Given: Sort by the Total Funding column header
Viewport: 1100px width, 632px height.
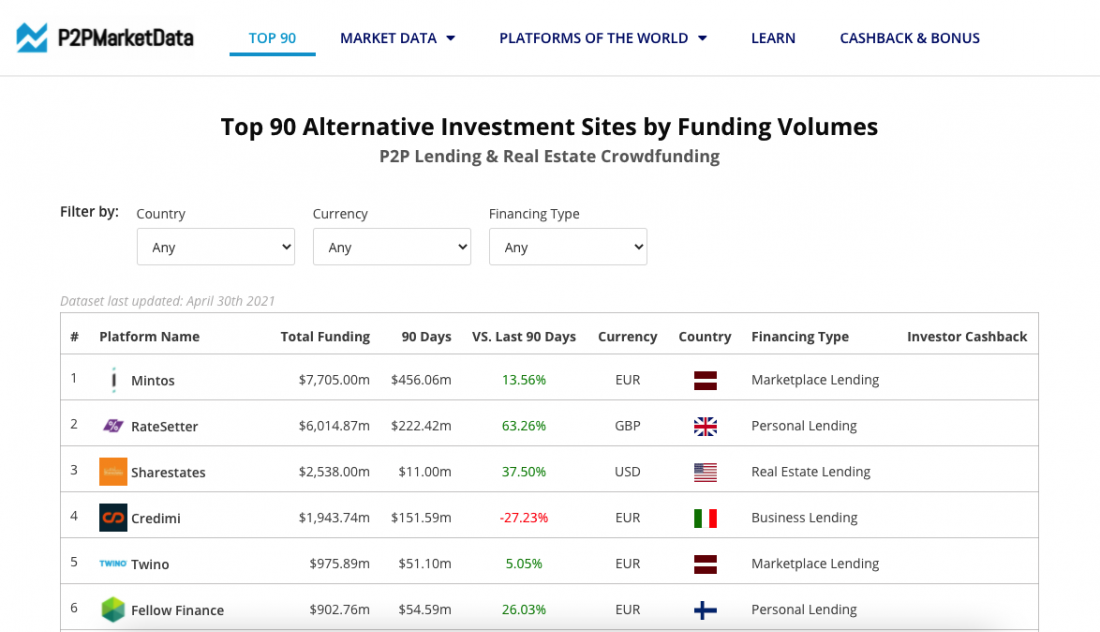Looking at the screenshot, I should [325, 337].
